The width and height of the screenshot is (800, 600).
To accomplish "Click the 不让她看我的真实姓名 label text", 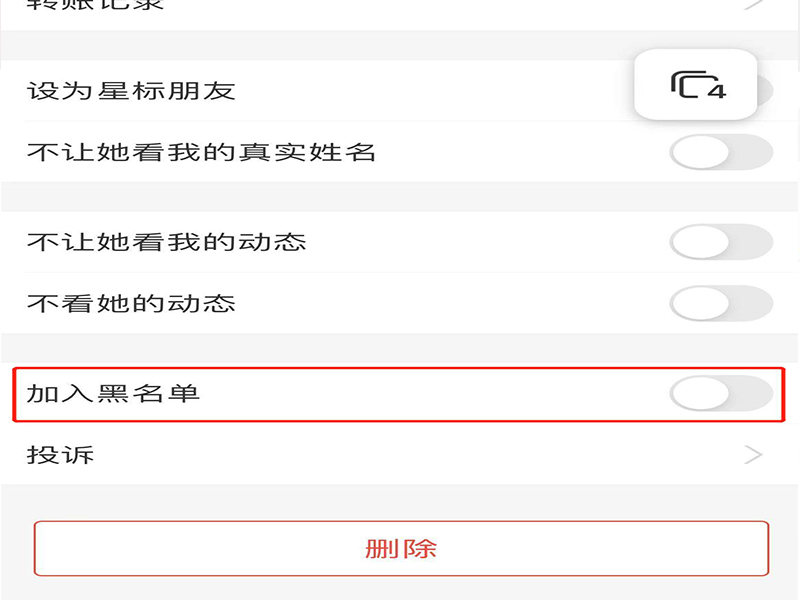I will (x=201, y=152).
